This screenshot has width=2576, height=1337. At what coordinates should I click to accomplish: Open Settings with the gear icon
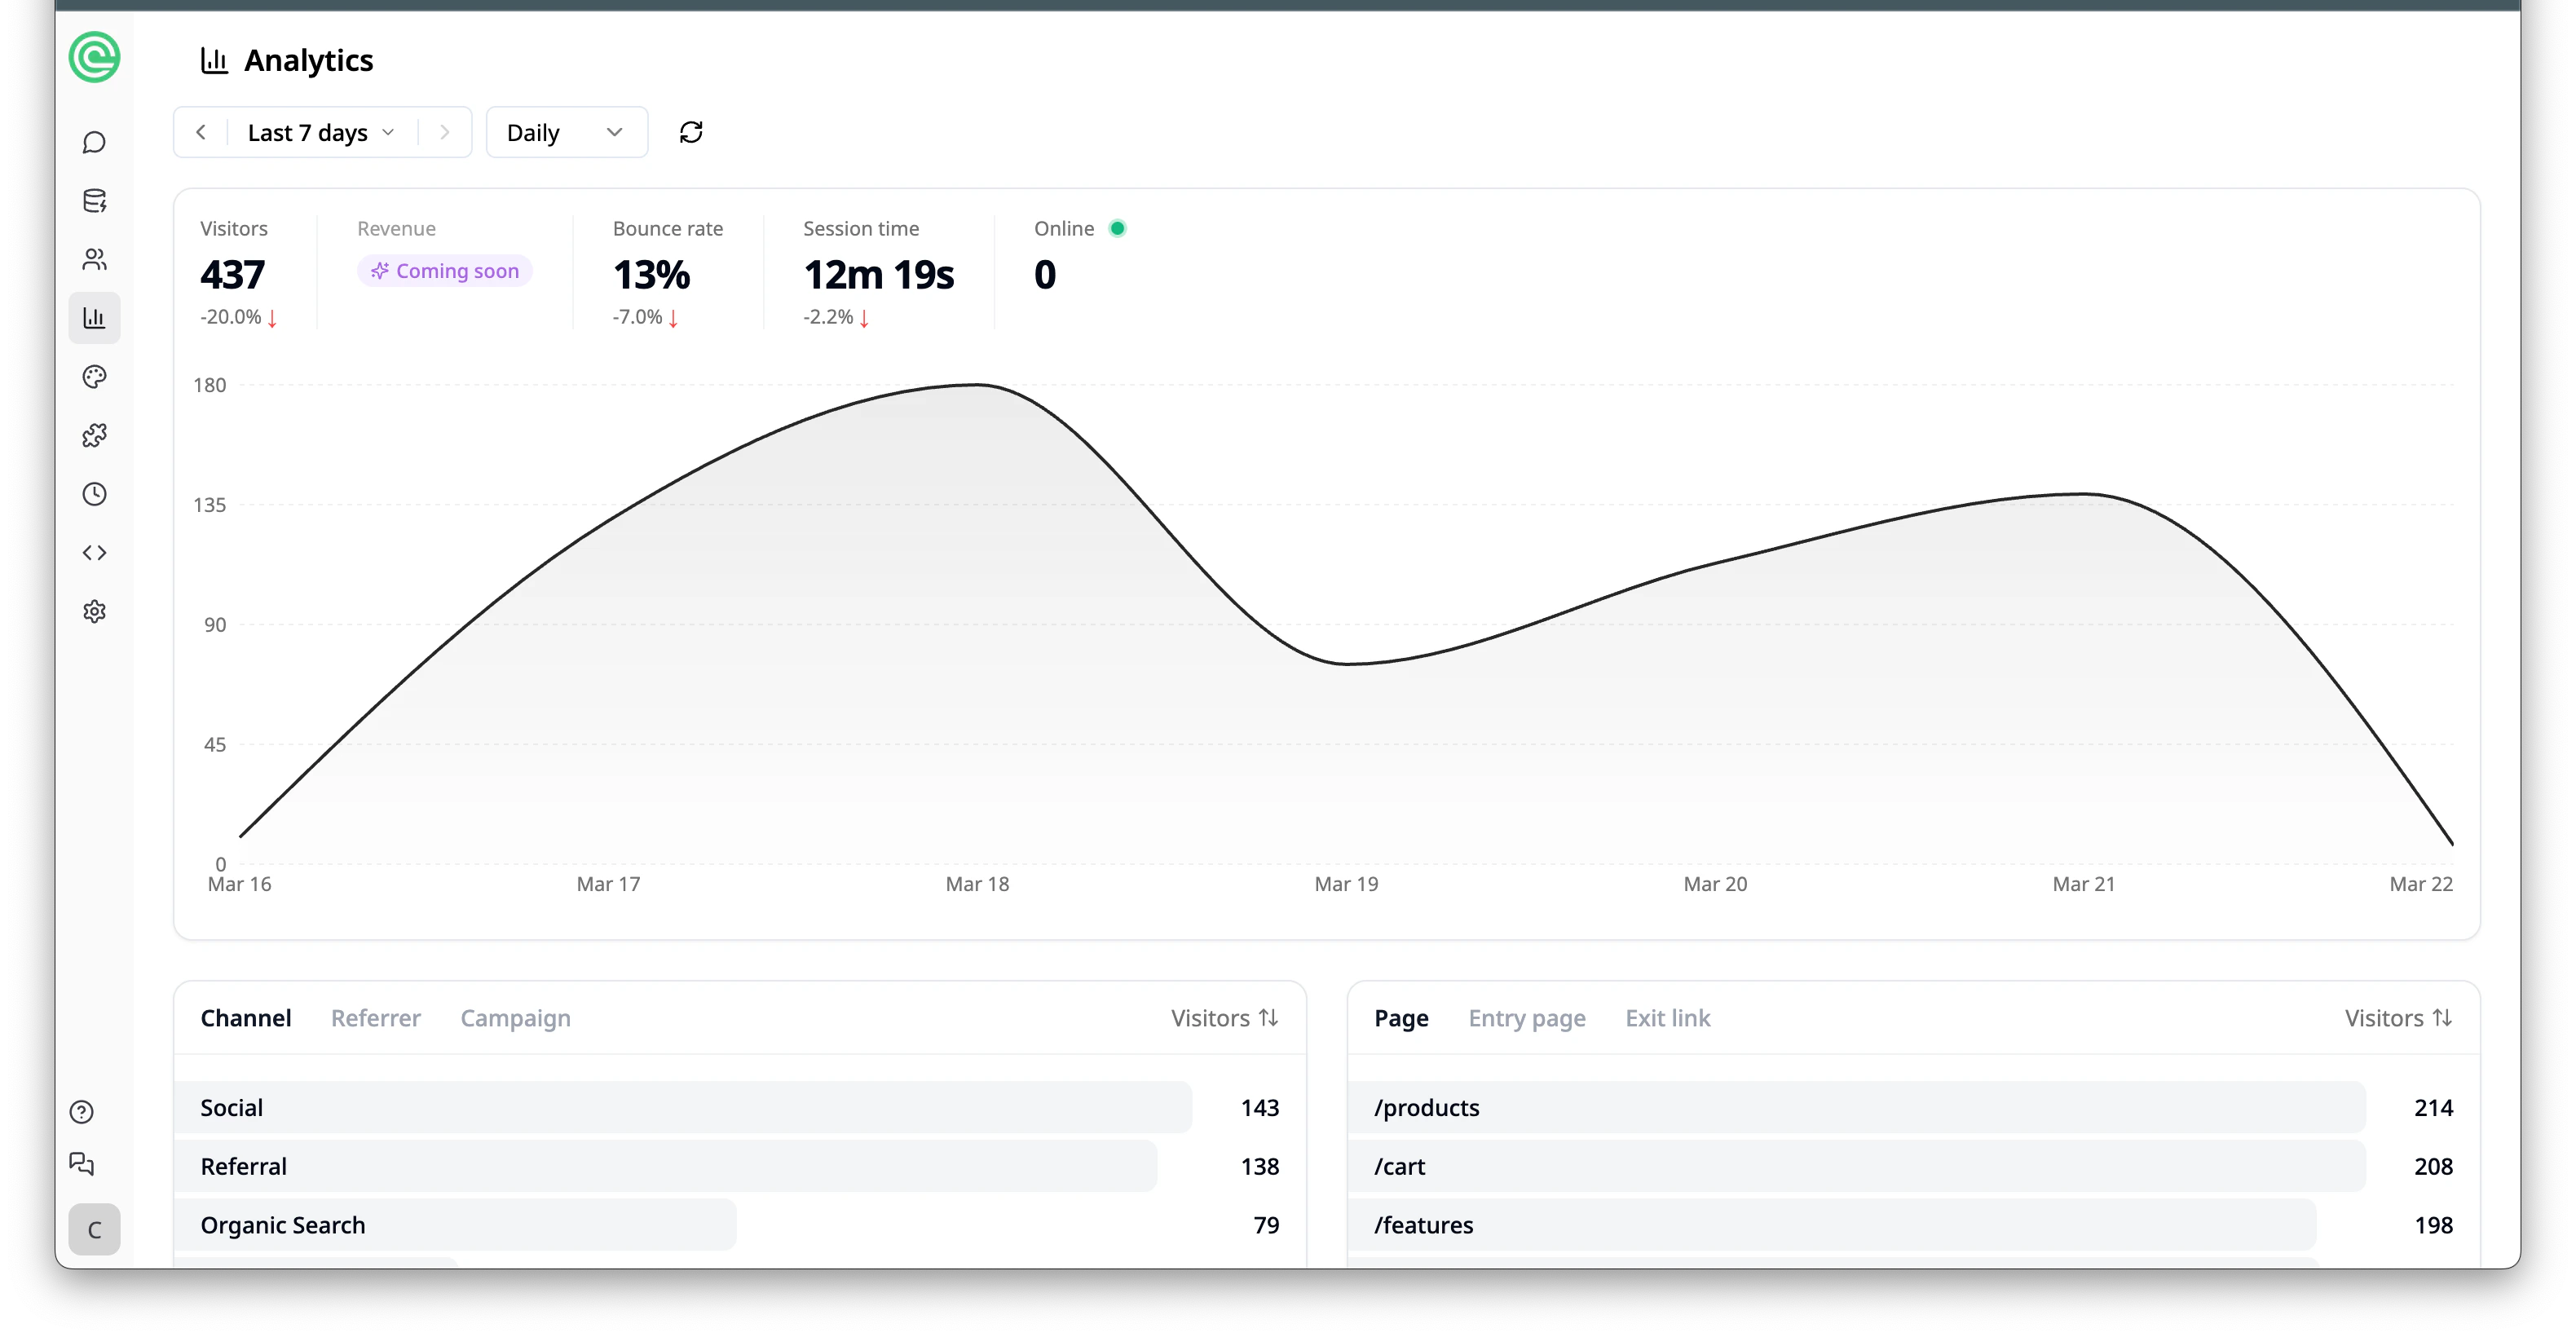tap(94, 611)
